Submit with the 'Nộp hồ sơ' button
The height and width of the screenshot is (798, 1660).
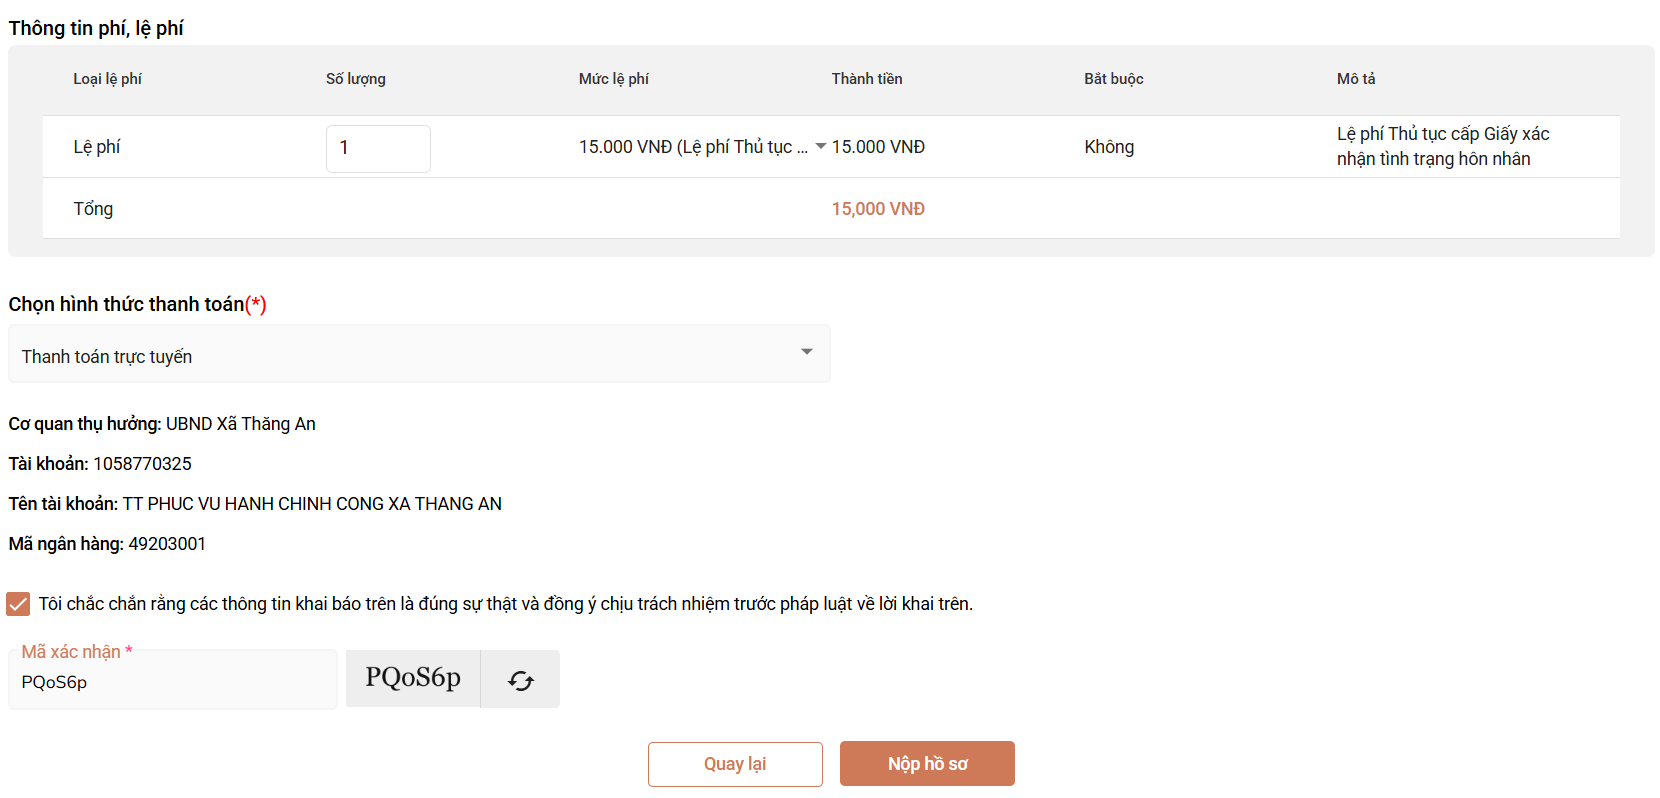tap(927, 764)
